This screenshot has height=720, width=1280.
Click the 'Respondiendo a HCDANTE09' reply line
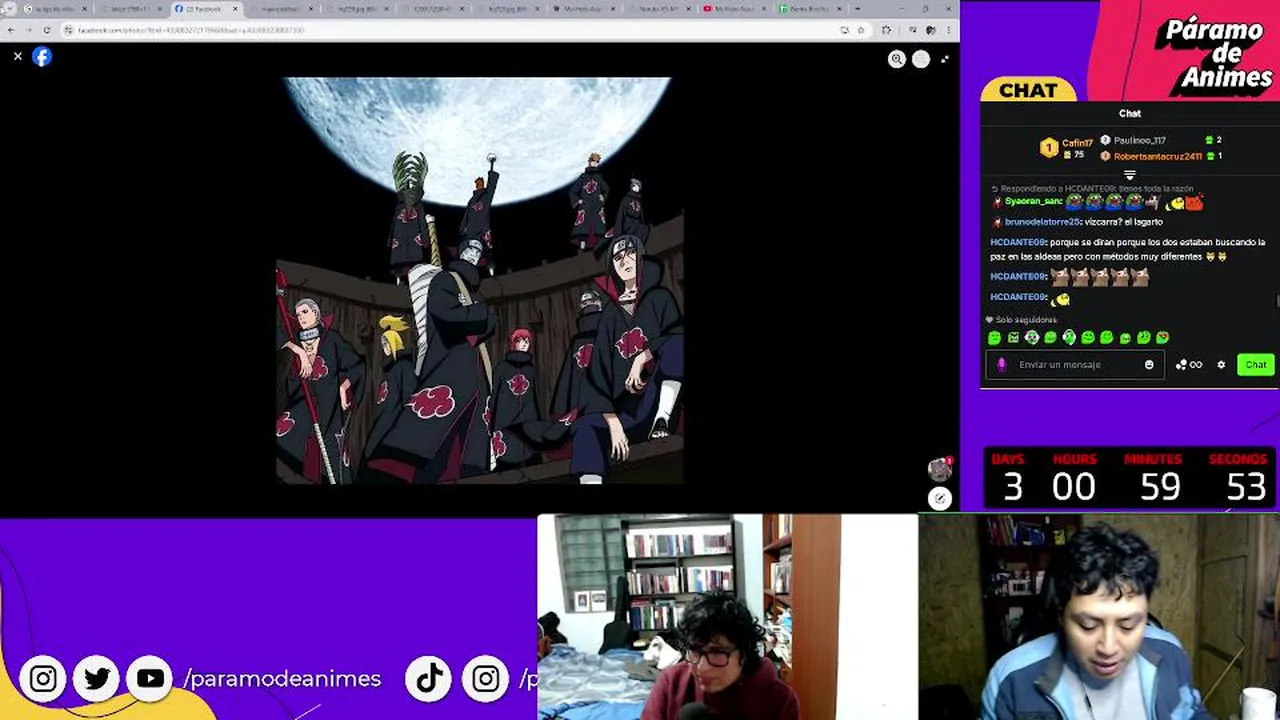(x=1092, y=188)
